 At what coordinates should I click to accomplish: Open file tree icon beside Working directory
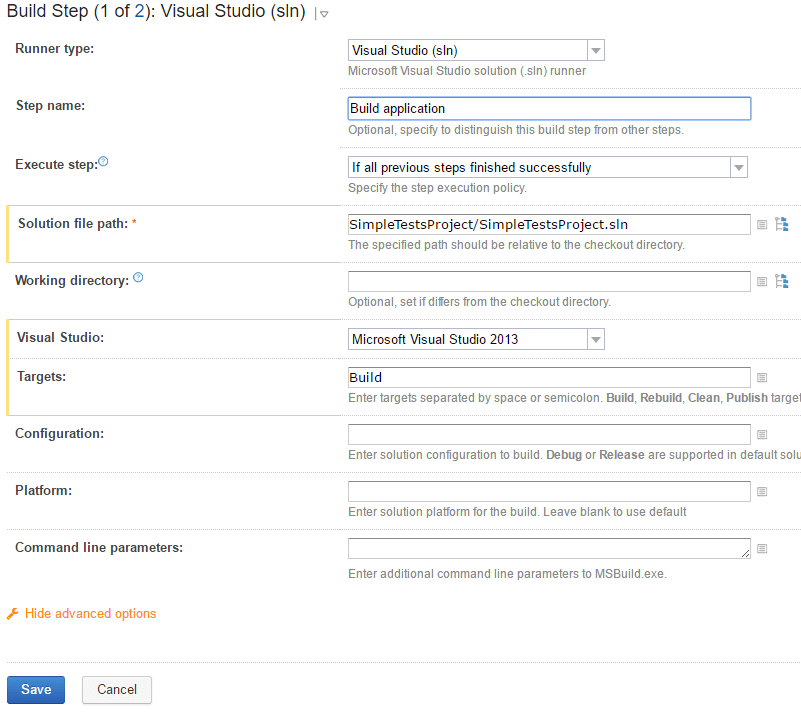pyautogui.click(x=782, y=281)
